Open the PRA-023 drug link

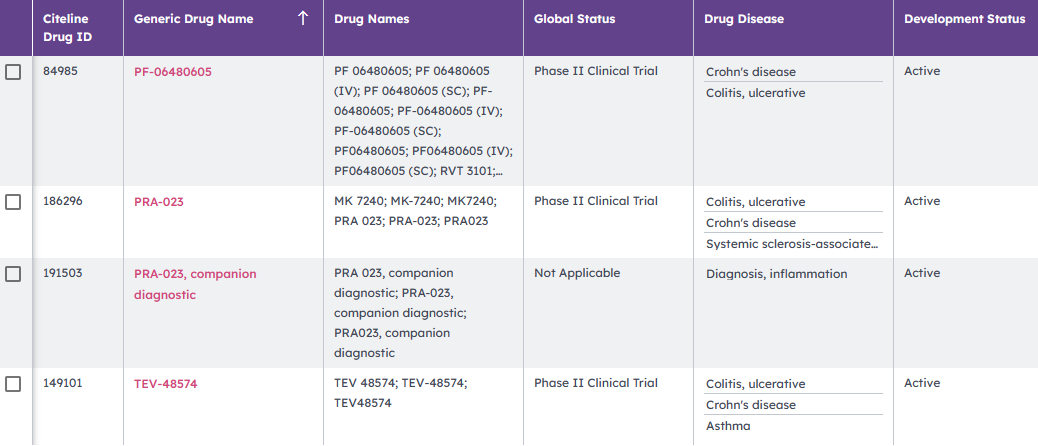coord(159,202)
